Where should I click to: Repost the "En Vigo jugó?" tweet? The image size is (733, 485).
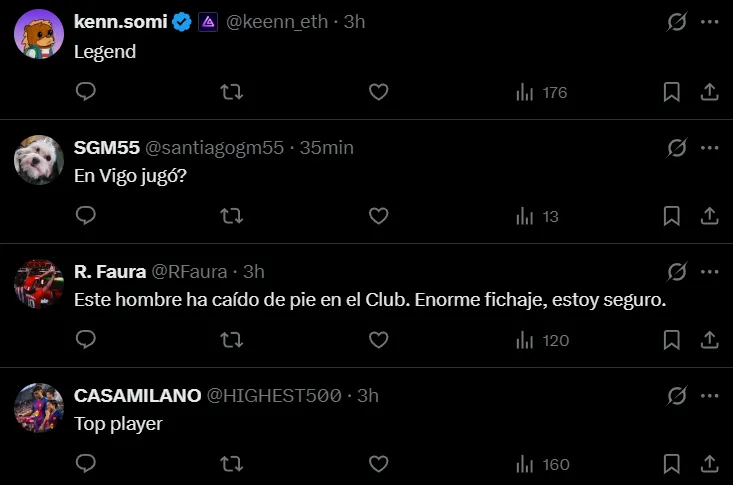[231, 216]
